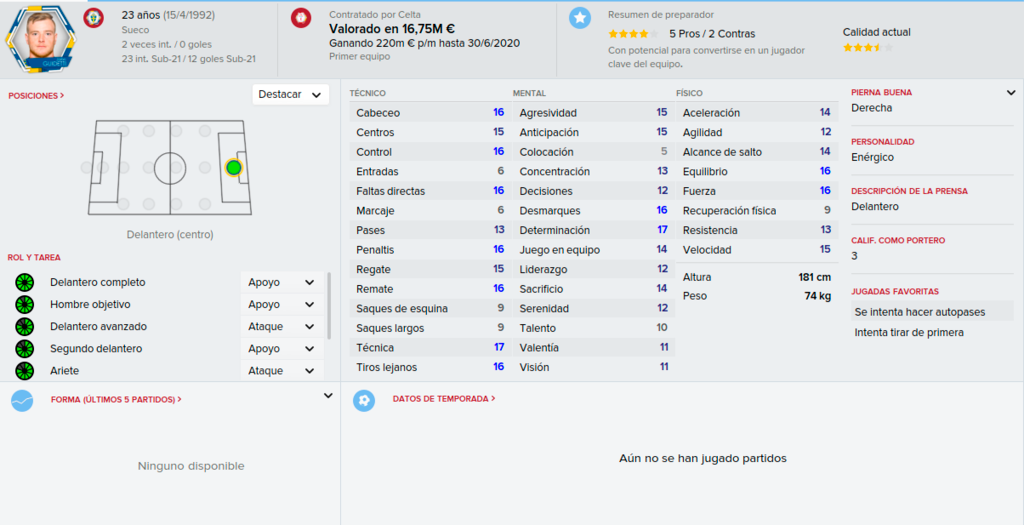The image size is (1024, 525).
Task: Open Forma (últimos 5 partidos) link
Action: pos(116,400)
